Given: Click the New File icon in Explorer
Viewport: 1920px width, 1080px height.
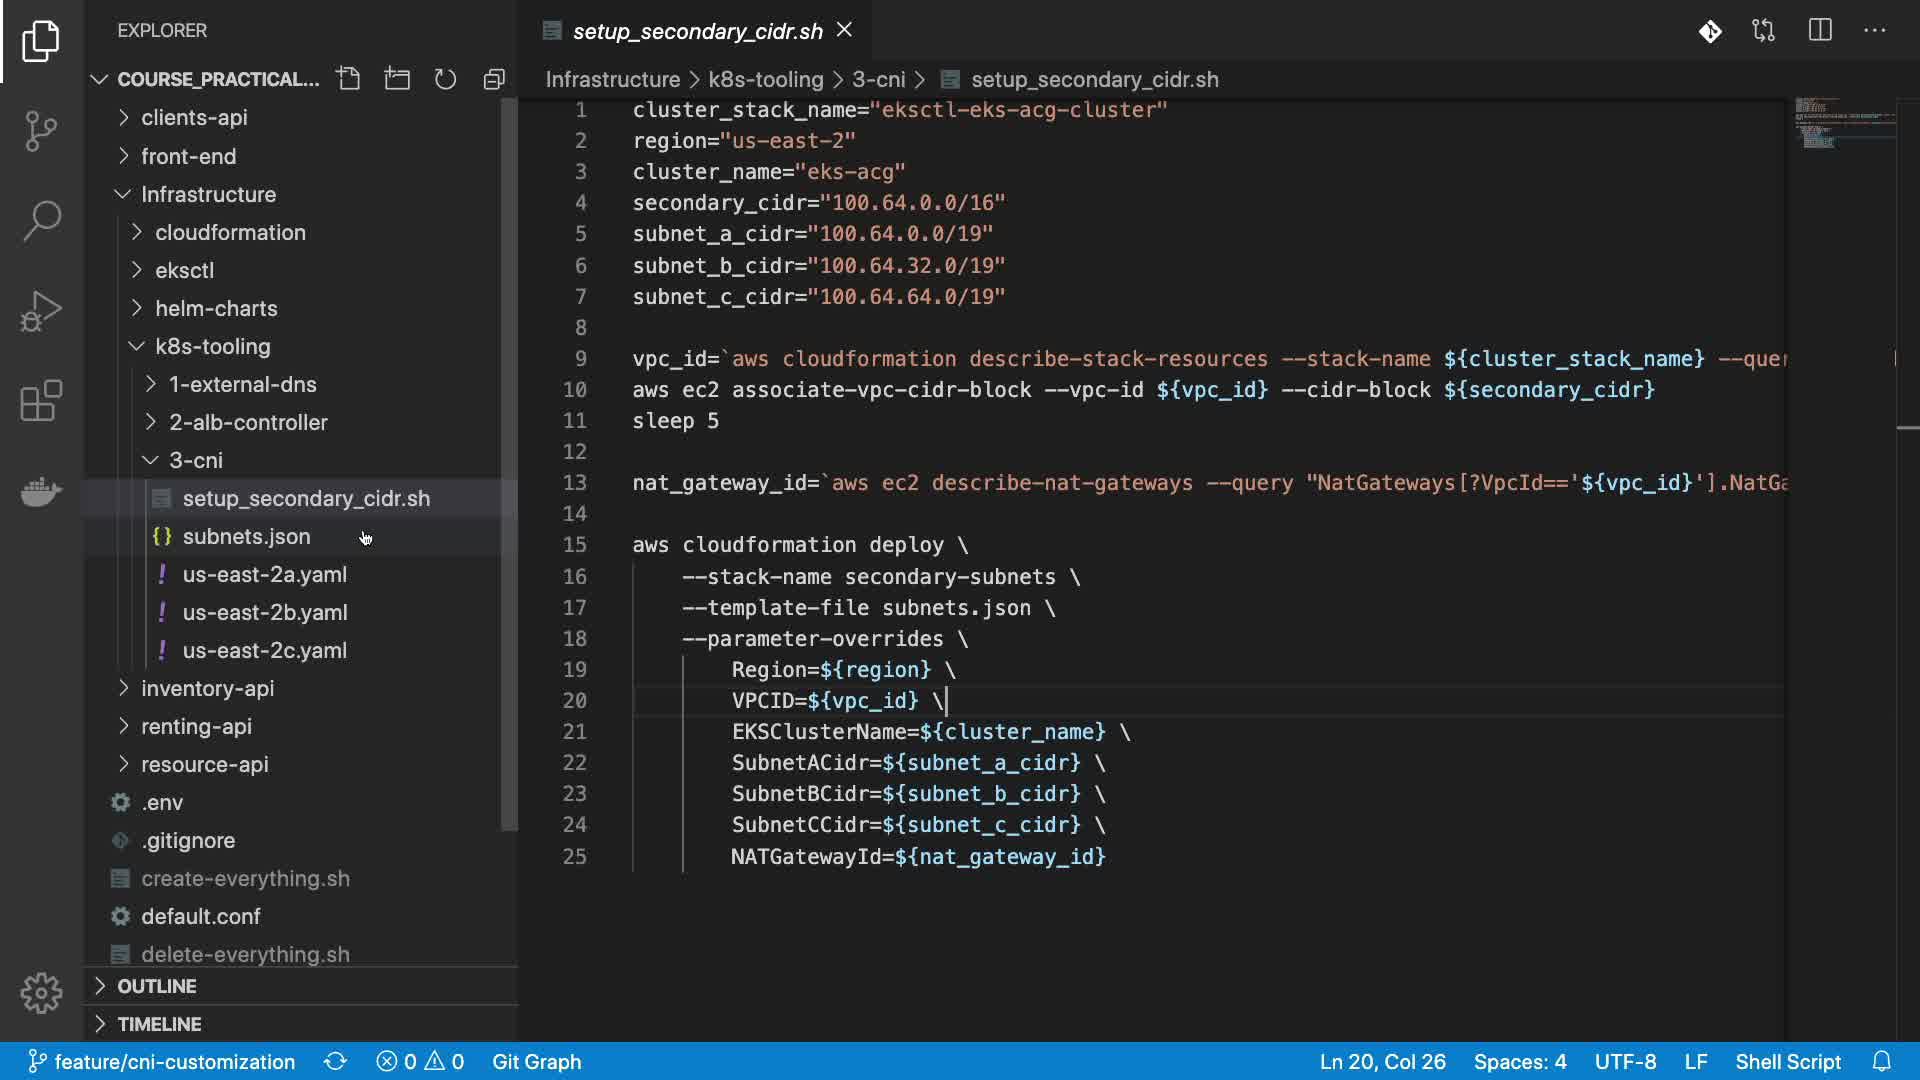Looking at the screenshot, I should (x=348, y=79).
